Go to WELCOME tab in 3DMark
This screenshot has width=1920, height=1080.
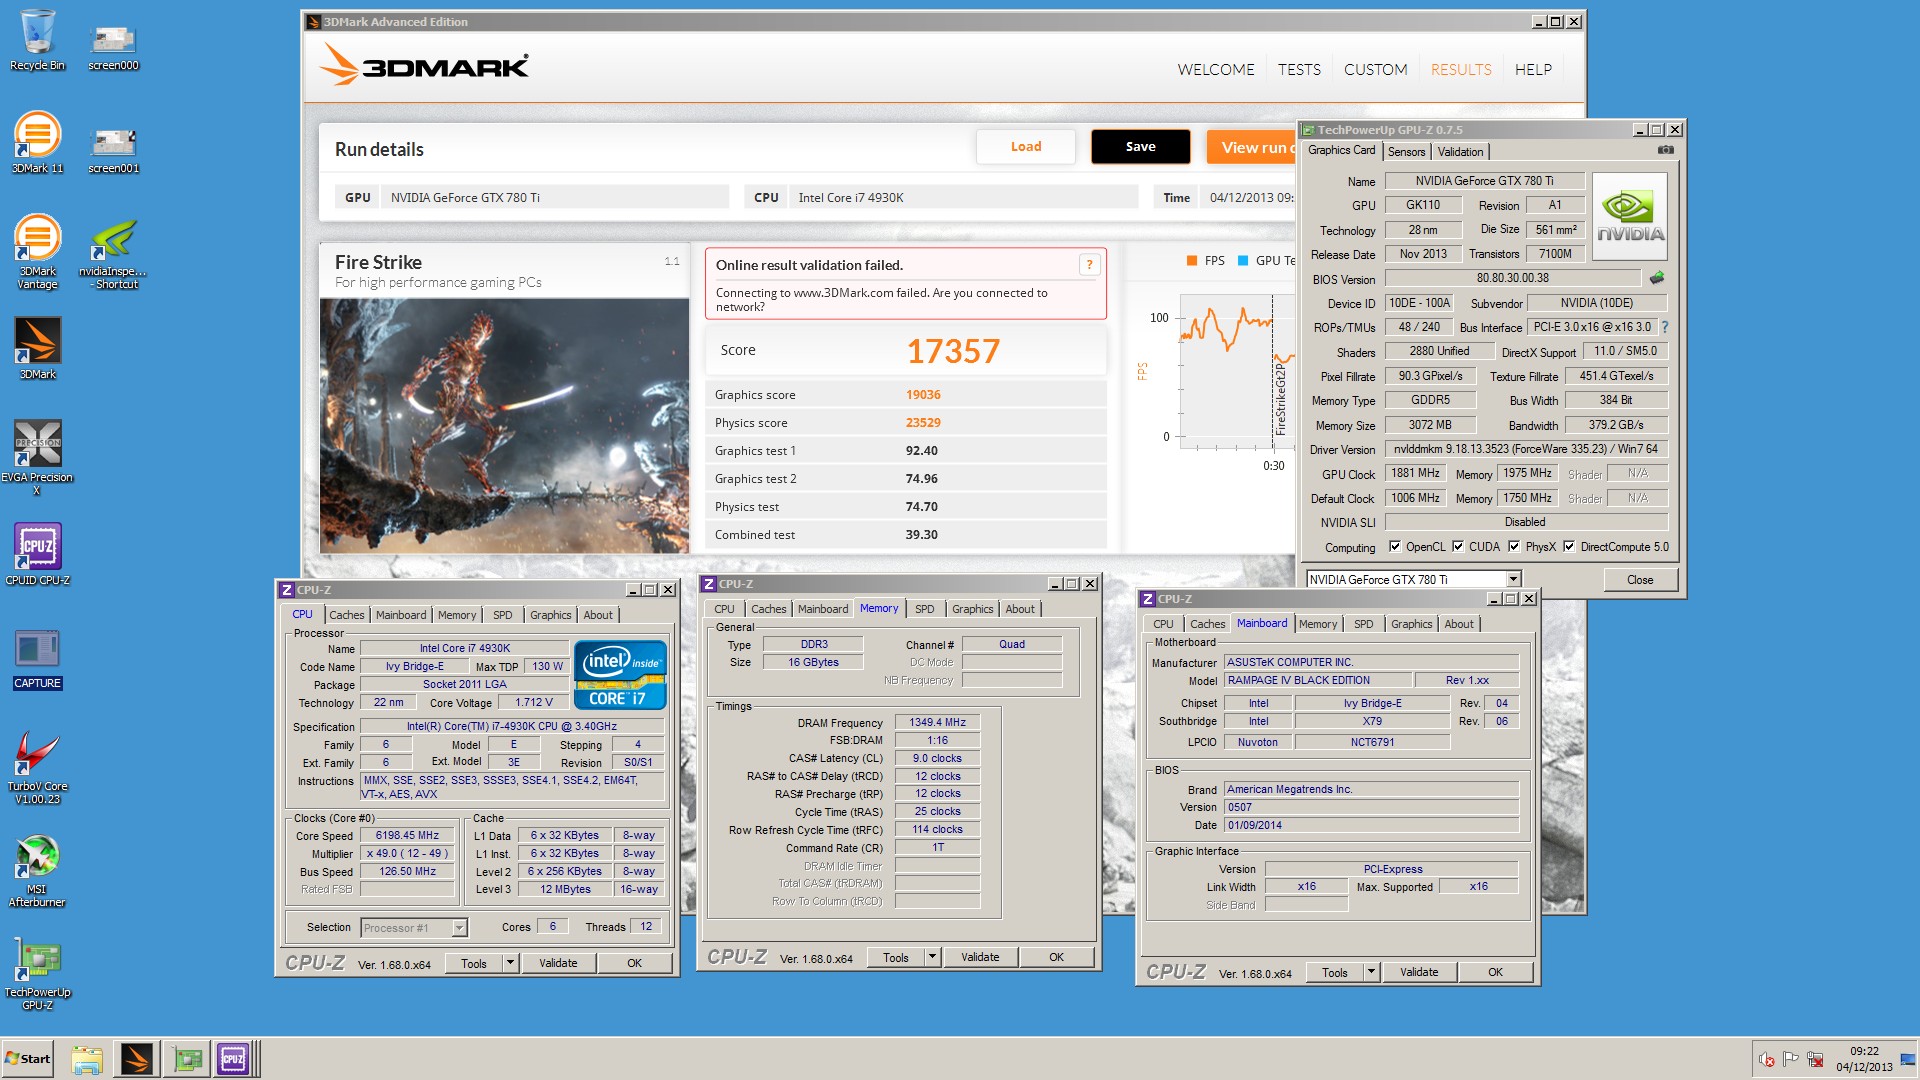tap(1216, 70)
